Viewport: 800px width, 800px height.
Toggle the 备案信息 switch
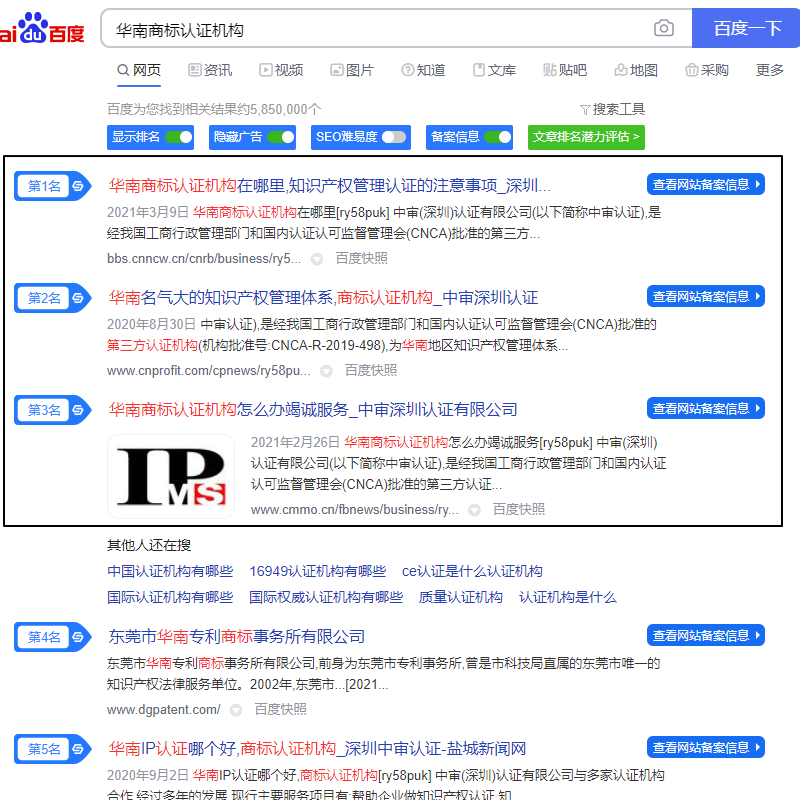(497, 137)
